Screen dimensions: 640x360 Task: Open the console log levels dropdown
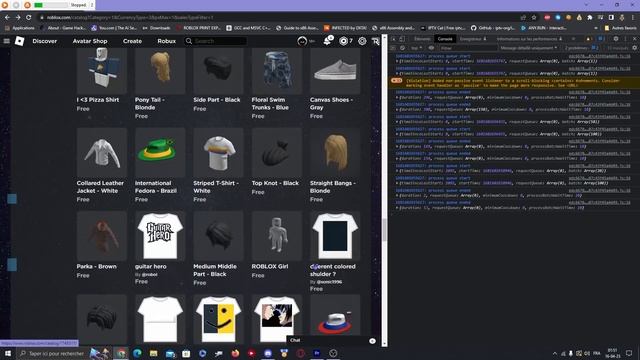point(529,48)
